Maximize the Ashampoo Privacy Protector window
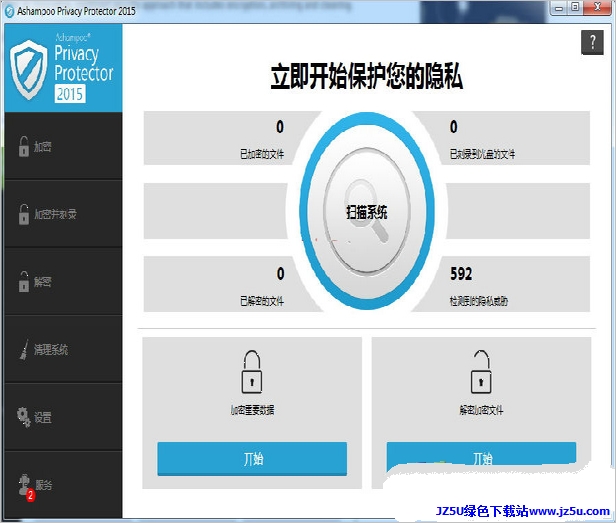The image size is (616, 523). pos(575,7)
